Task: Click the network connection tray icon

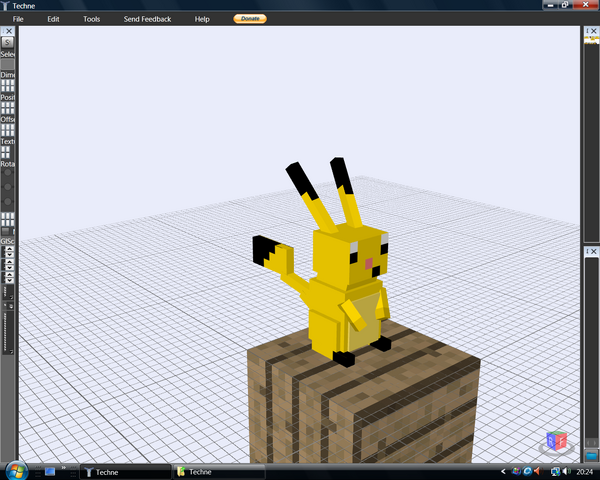Action: [555, 472]
